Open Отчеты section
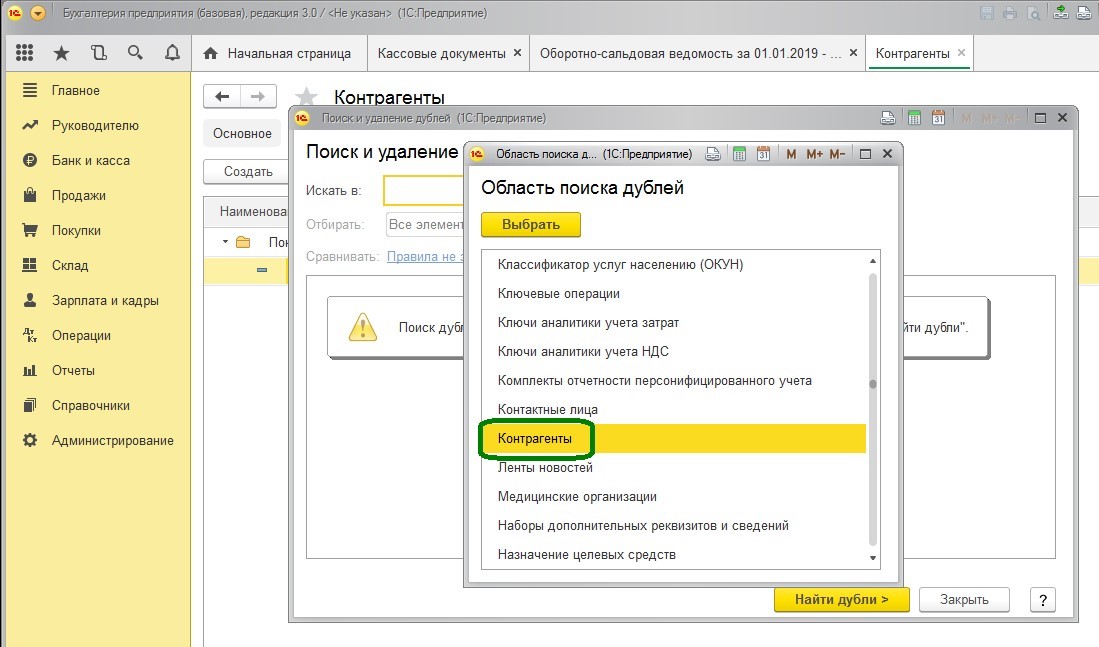The width and height of the screenshot is (1099, 647). (73, 371)
